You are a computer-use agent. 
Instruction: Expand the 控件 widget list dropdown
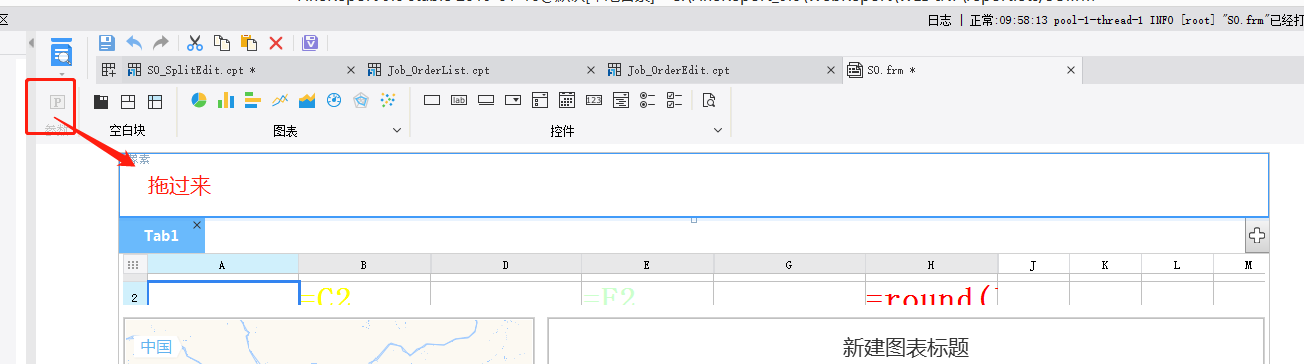tap(717, 131)
